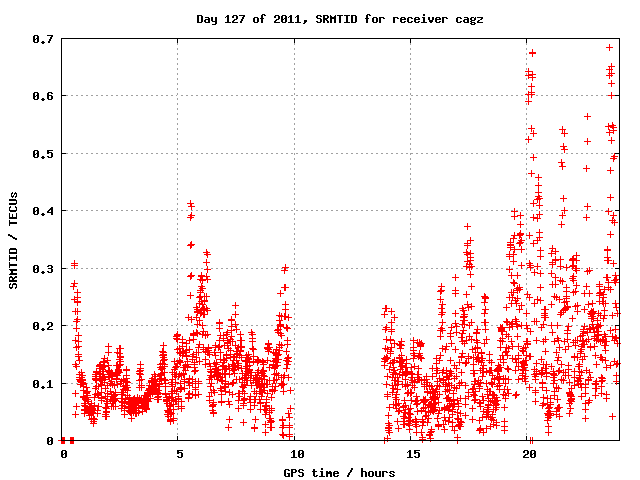The image size is (640, 480).
Task: Click the 0.7 y-axis tick label
Action: click(x=42, y=38)
